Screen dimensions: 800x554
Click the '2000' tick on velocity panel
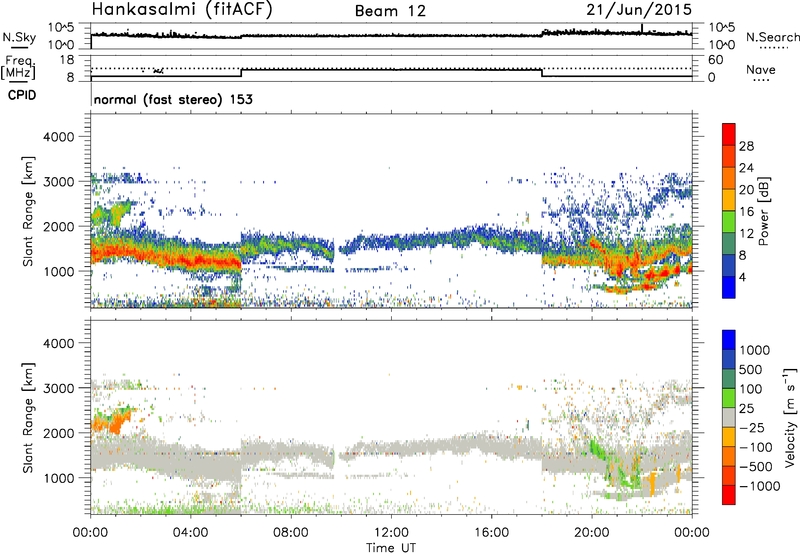point(58,433)
